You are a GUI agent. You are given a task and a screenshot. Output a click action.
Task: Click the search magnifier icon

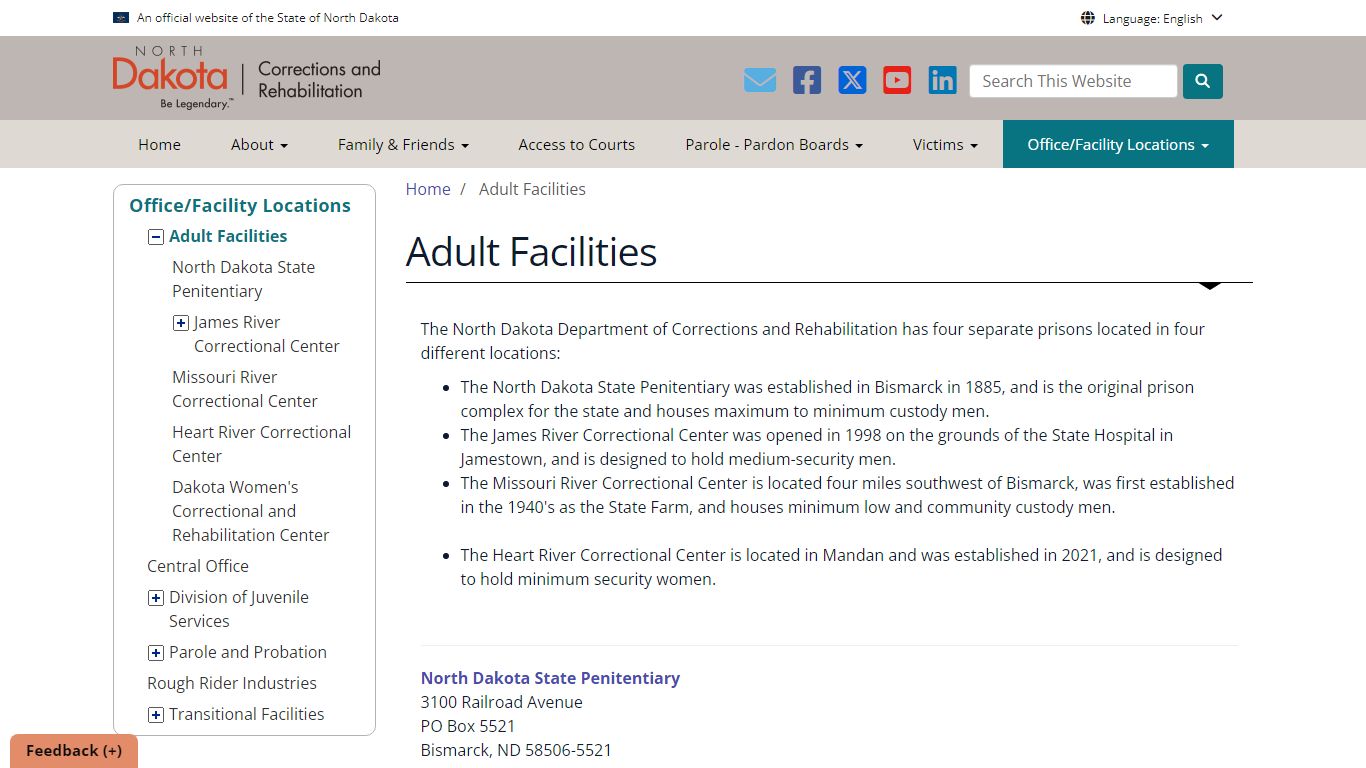click(1202, 81)
